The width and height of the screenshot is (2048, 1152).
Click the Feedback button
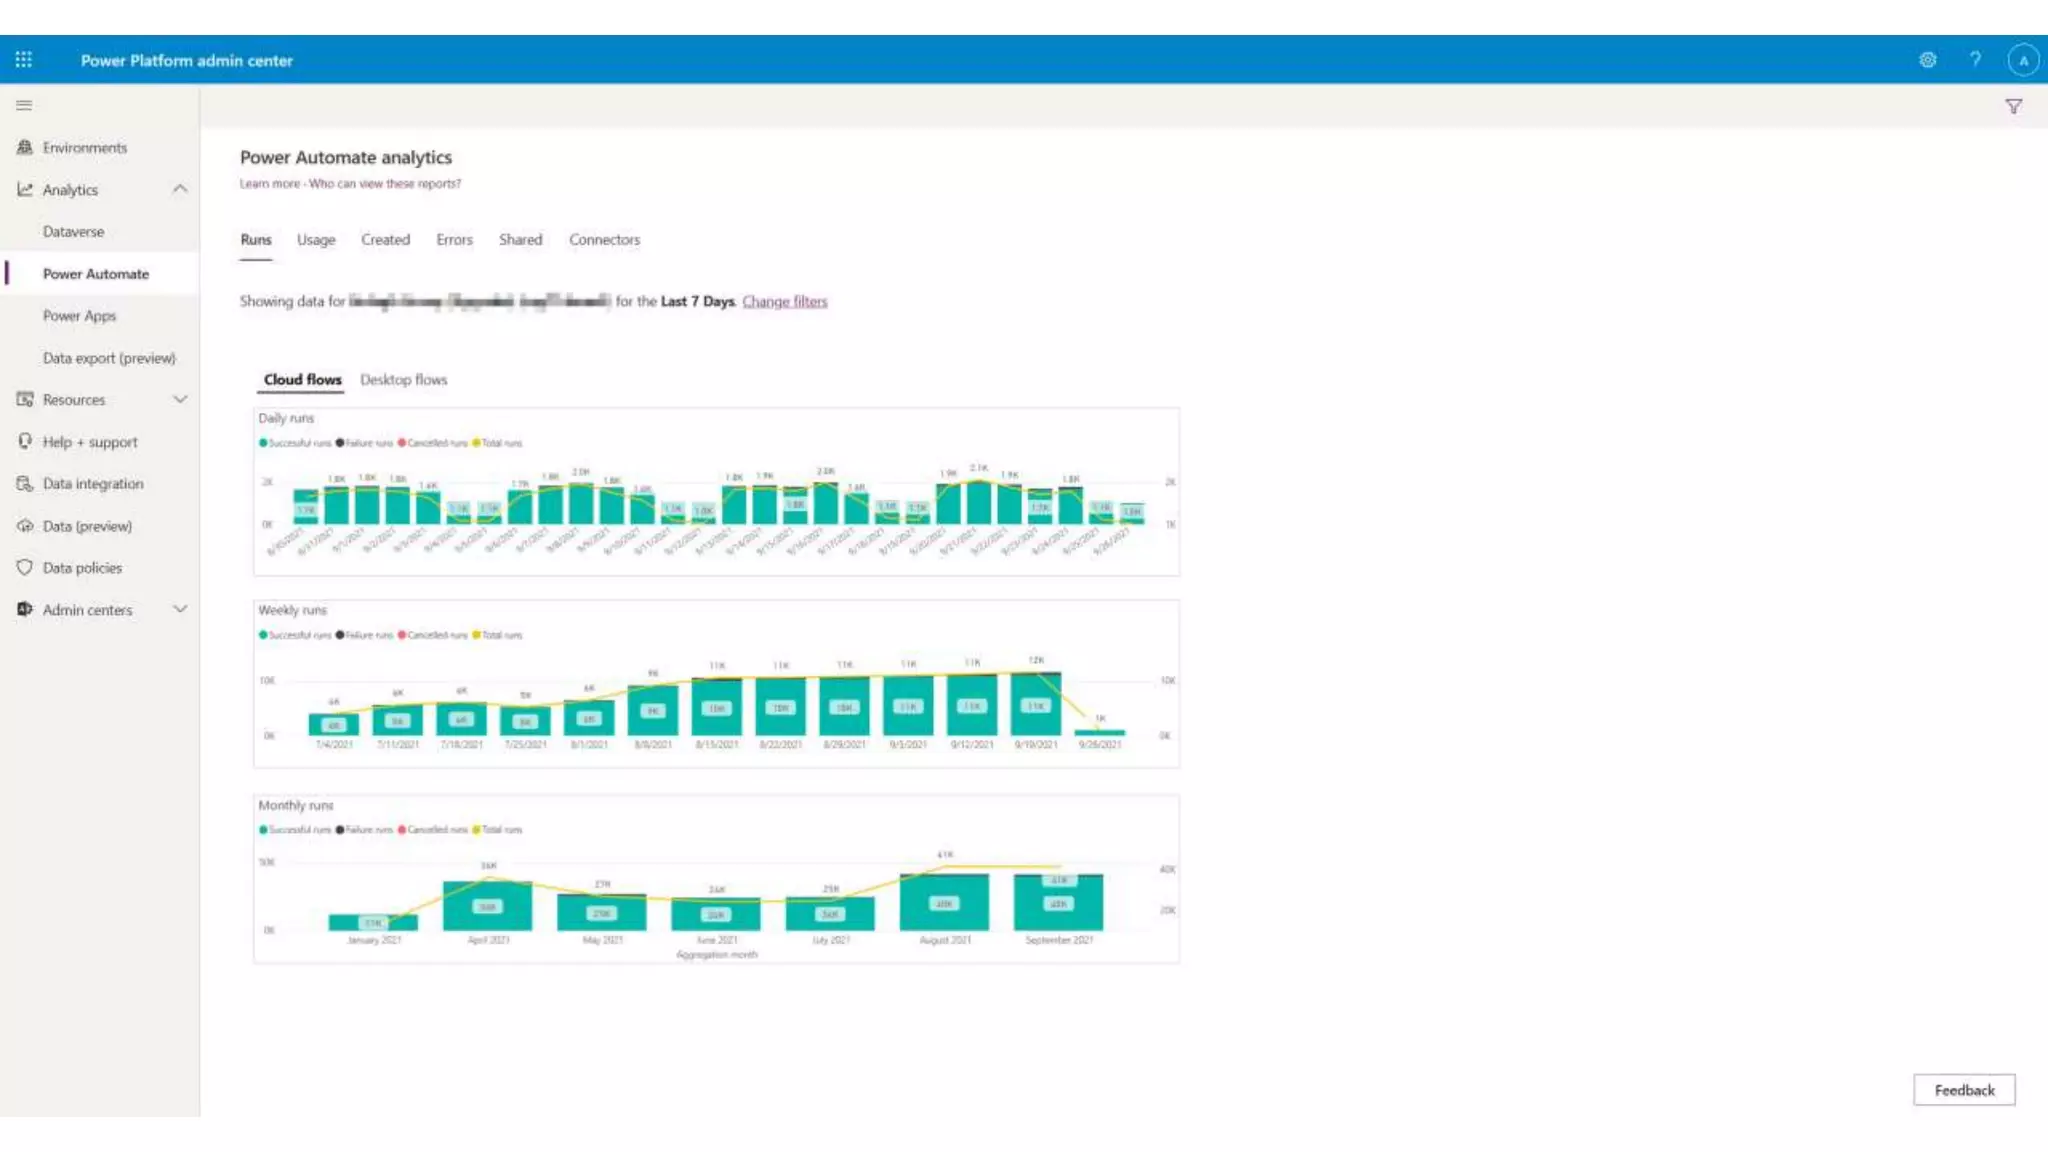1963,1090
